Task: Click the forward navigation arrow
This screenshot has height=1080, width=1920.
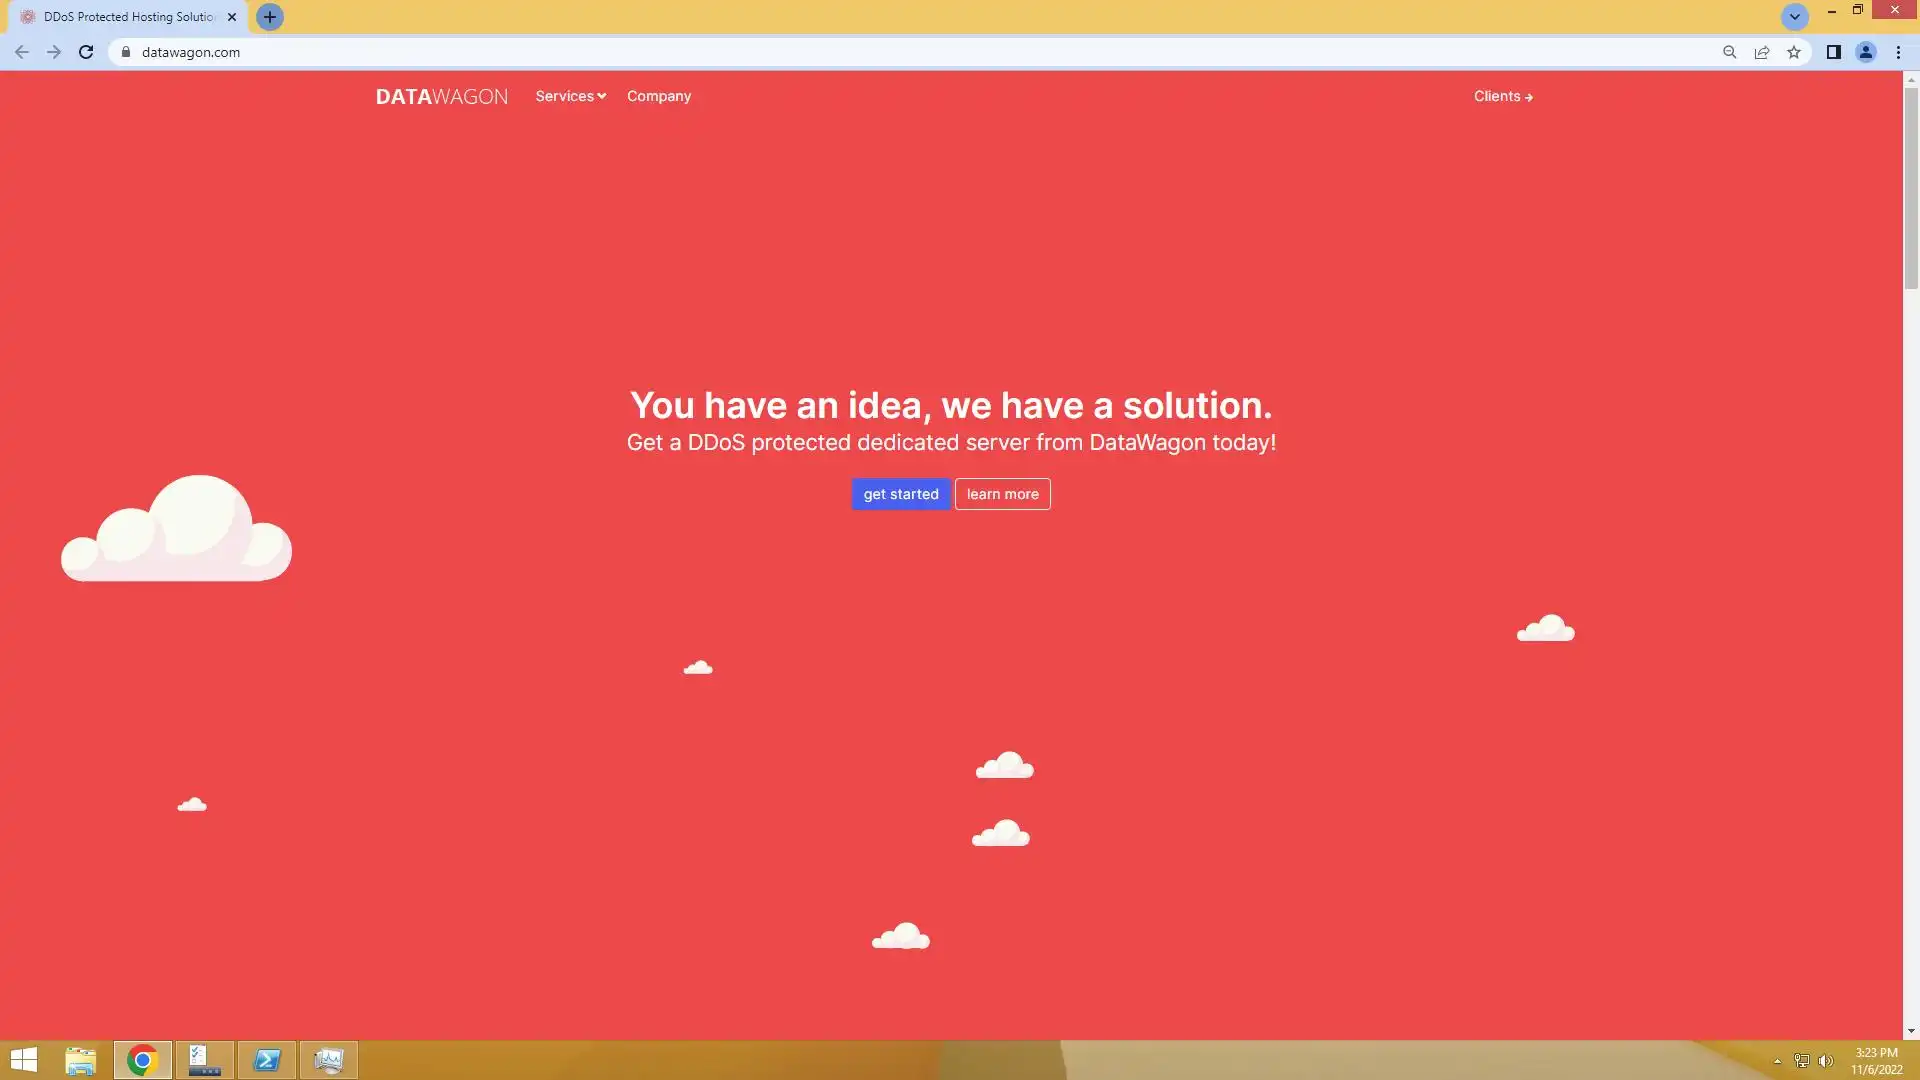Action: click(x=54, y=52)
